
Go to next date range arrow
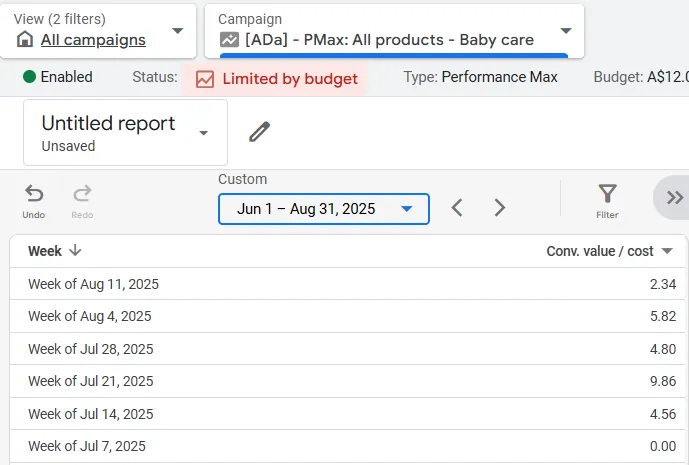500,208
